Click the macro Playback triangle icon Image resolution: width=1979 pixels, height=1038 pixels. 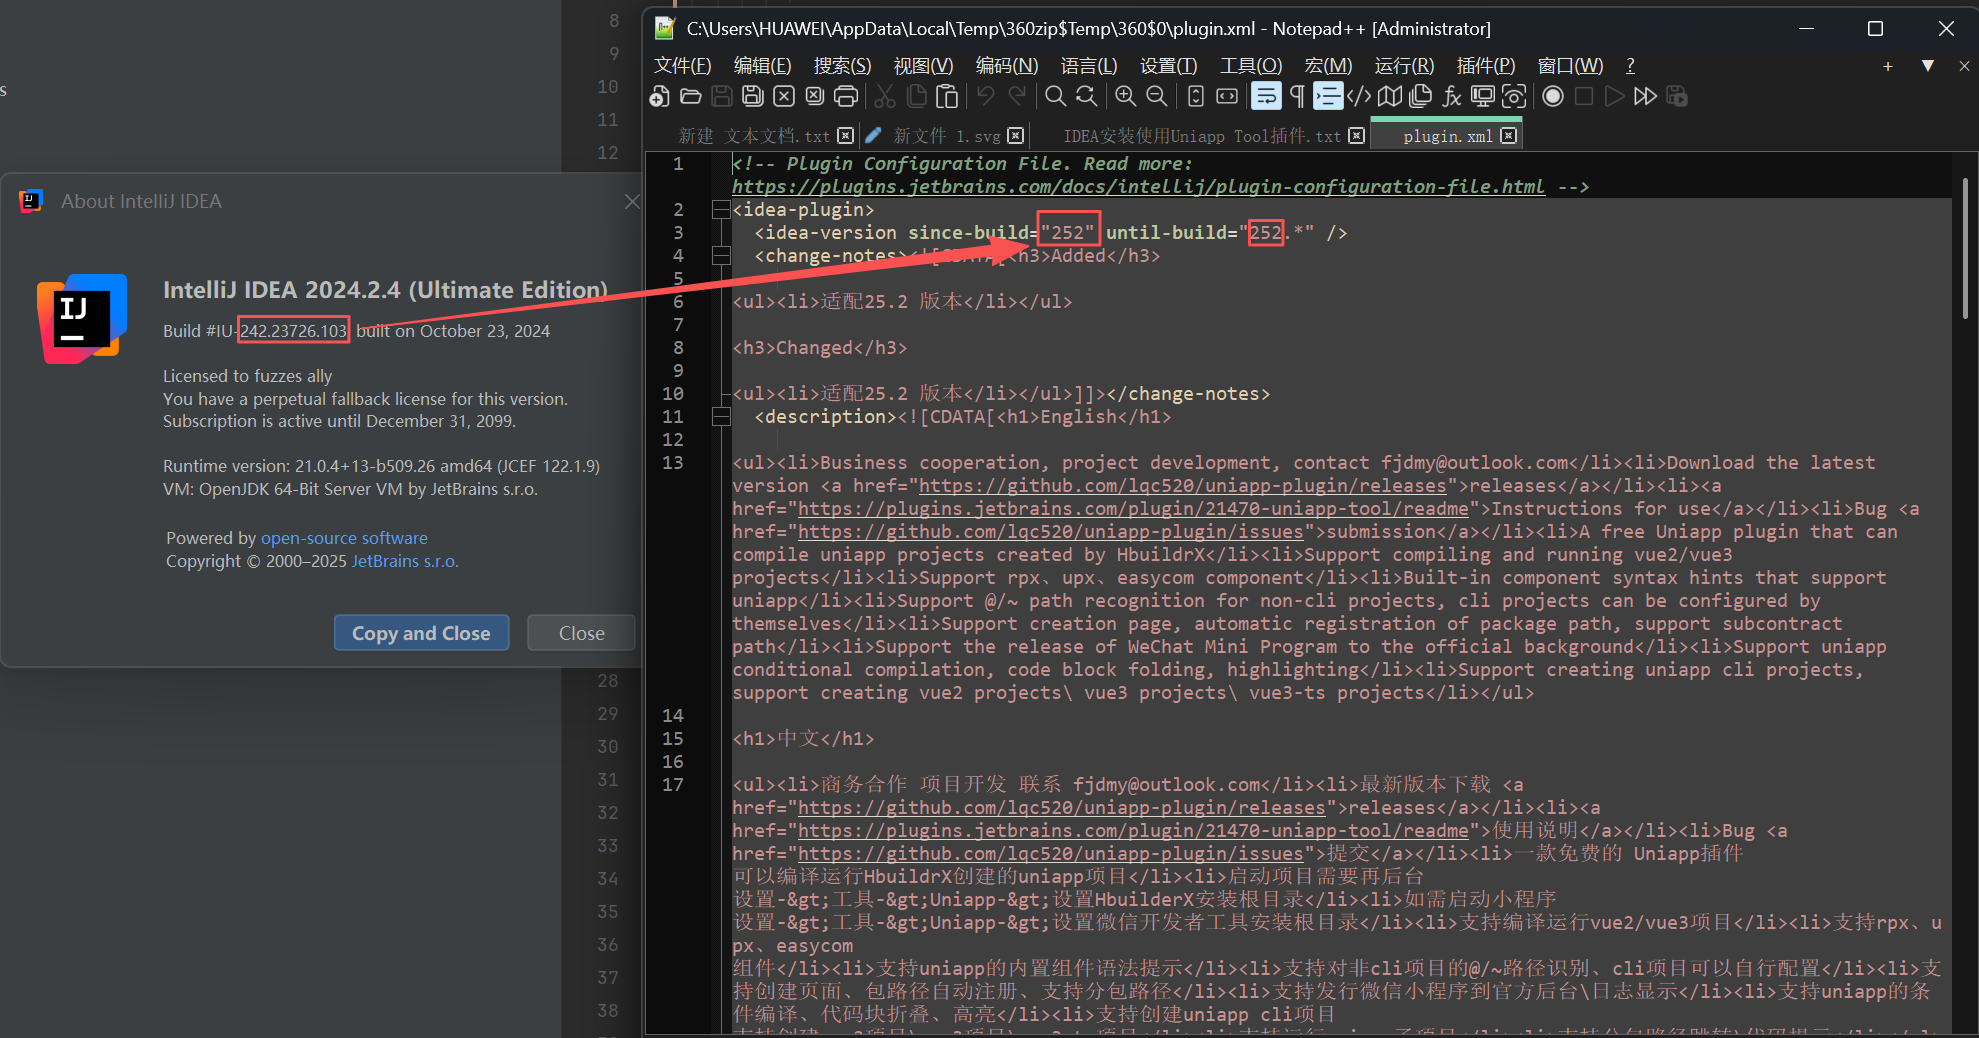1614,97
